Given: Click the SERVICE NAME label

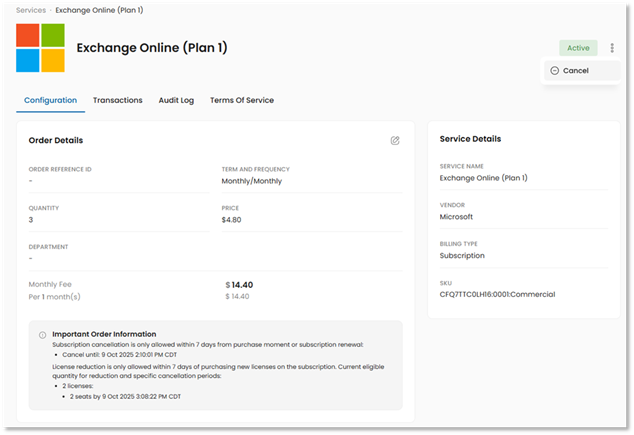Looking at the screenshot, I should click(x=462, y=166).
